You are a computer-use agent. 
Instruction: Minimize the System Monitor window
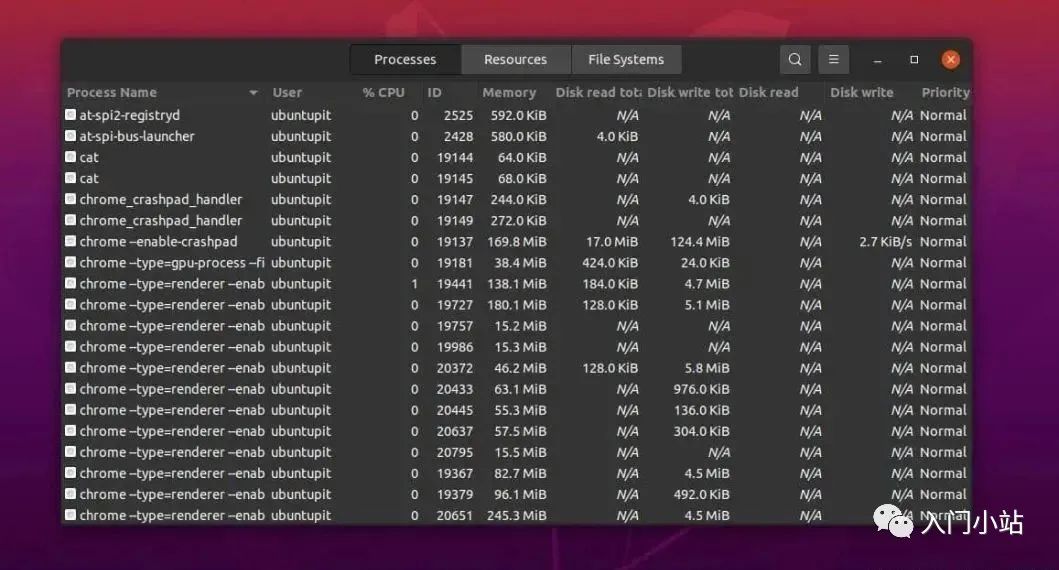pyautogui.click(x=877, y=60)
